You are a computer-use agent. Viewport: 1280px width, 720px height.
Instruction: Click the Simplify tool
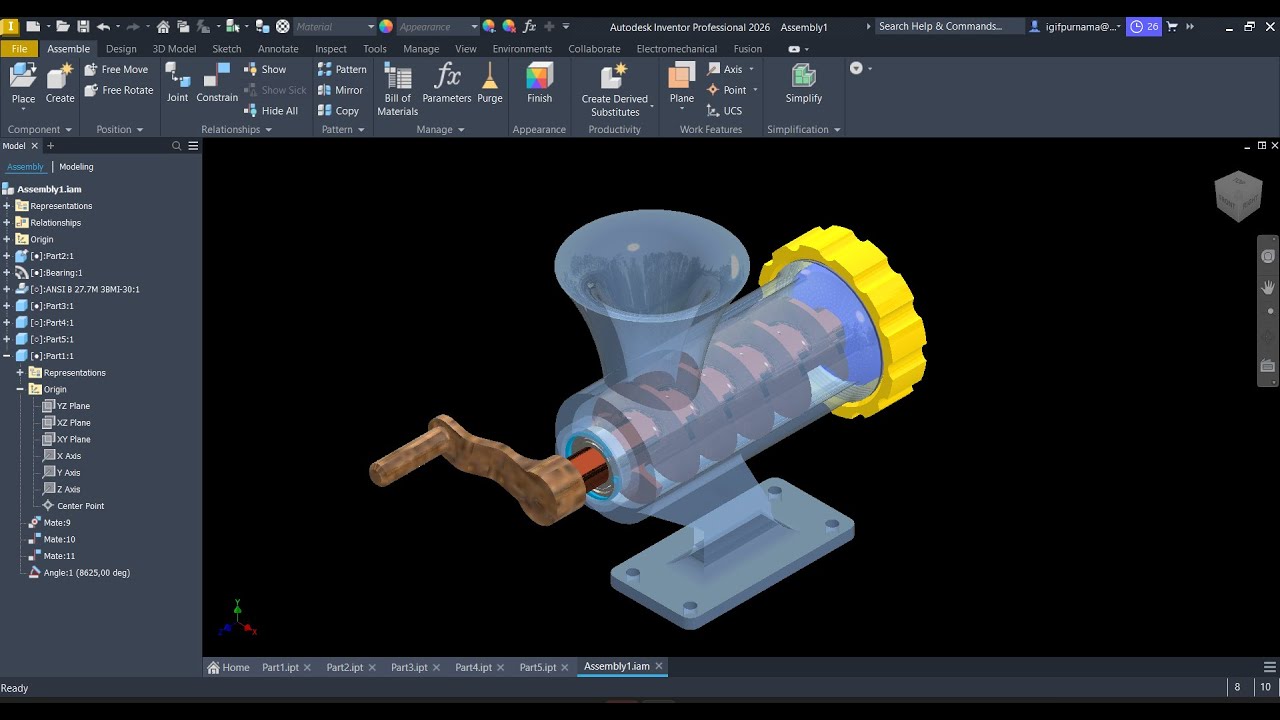[x=804, y=83]
